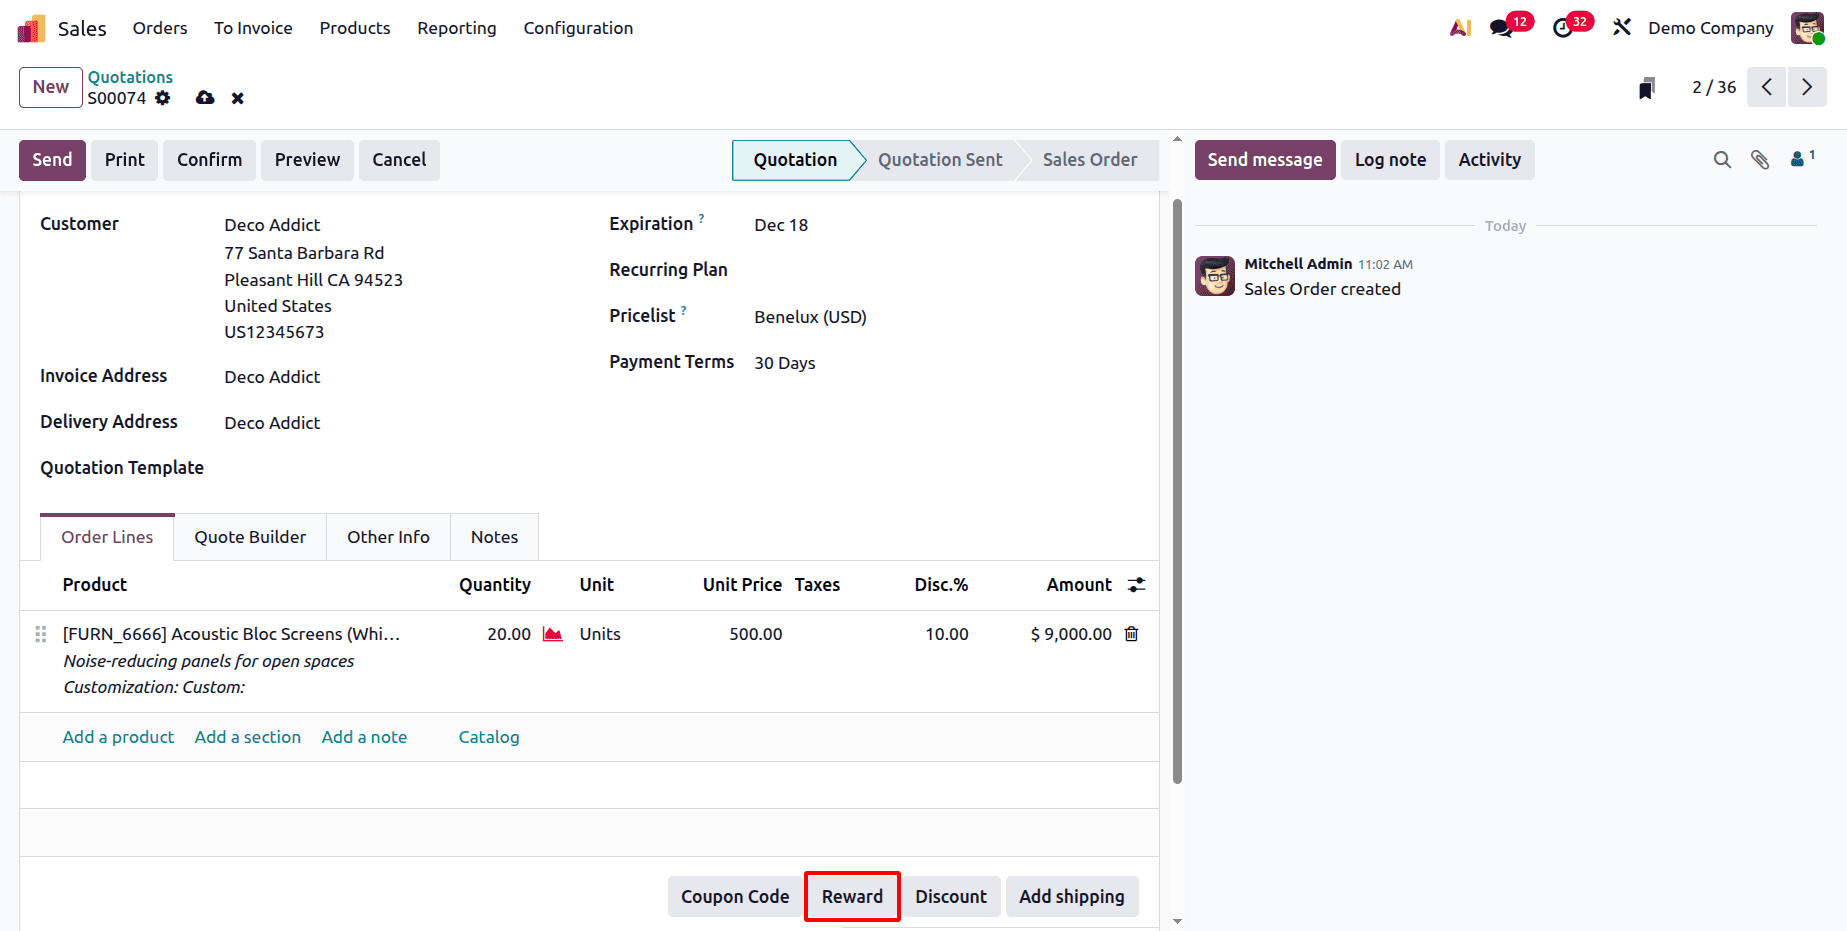Image resolution: width=1847 pixels, height=931 pixels.
Task: Save the record with the cloud icon
Action: (205, 98)
